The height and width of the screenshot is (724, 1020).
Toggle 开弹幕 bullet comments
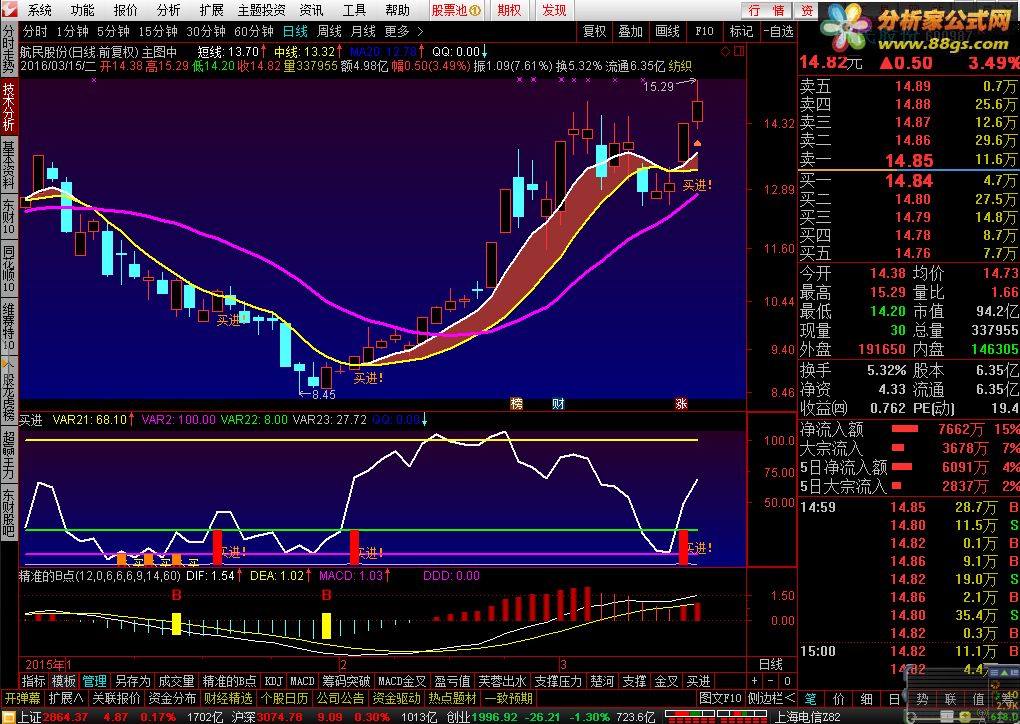click(x=21, y=699)
